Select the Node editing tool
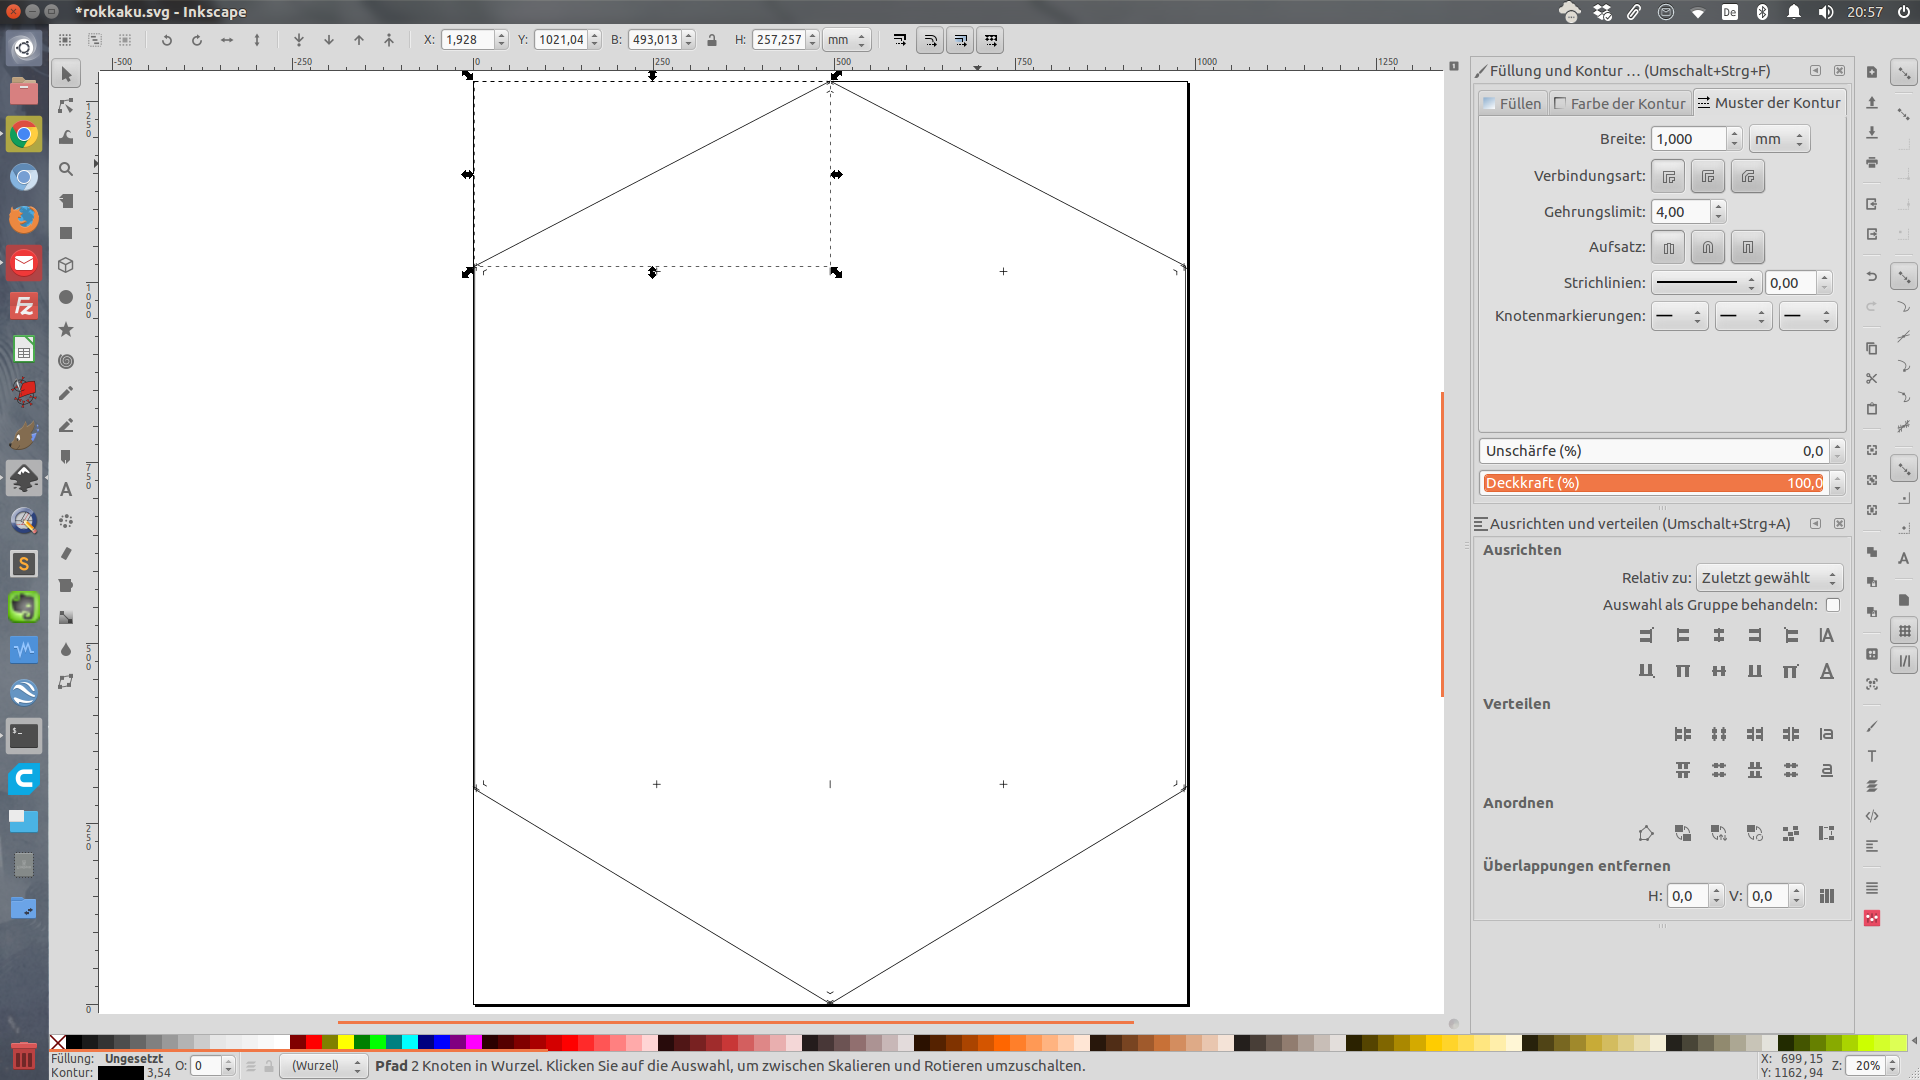 (66, 106)
